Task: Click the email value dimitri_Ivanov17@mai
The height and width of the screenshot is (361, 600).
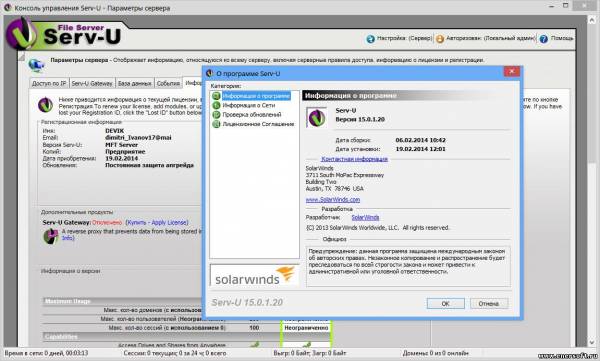Action: tap(138, 138)
